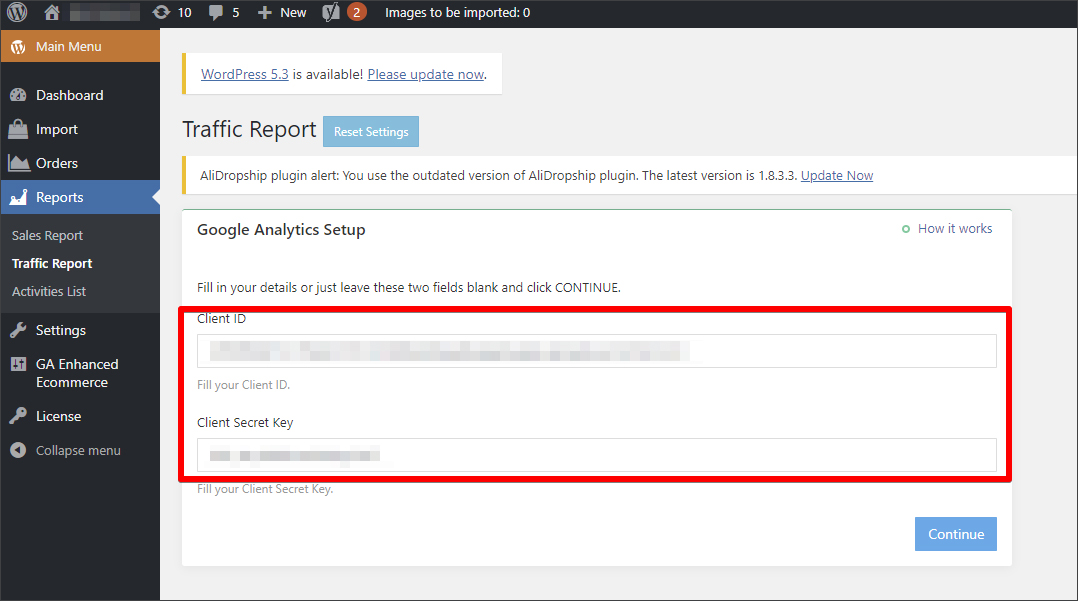Open the Activities List submenu
The width and height of the screenshot is (1078, 601).
[x=49, y=292]
